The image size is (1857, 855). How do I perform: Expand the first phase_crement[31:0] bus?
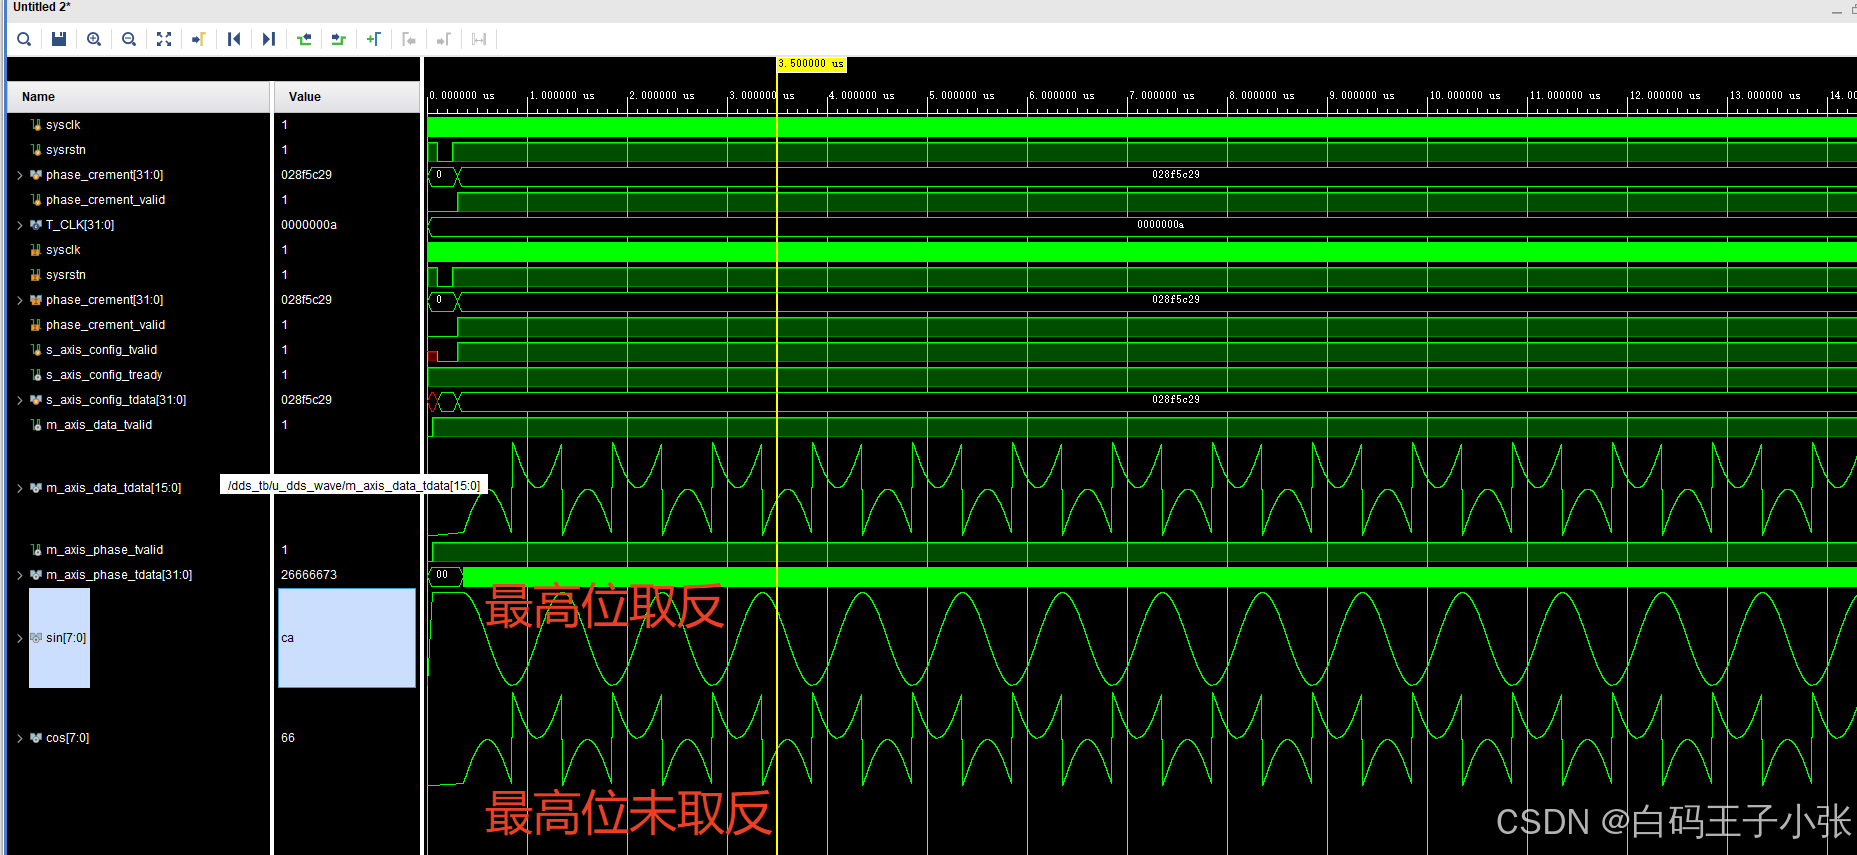(19, 175)
